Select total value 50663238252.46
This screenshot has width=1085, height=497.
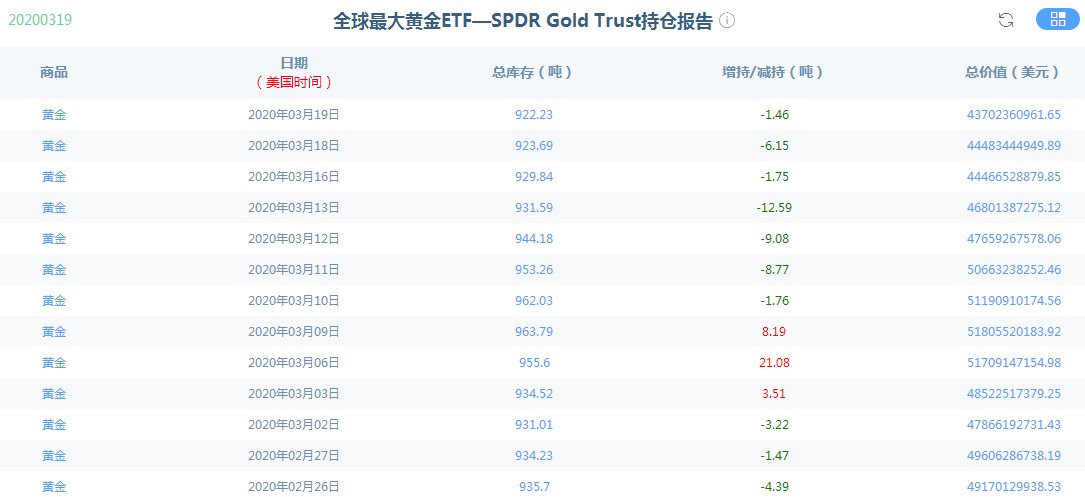(1014, 270)
